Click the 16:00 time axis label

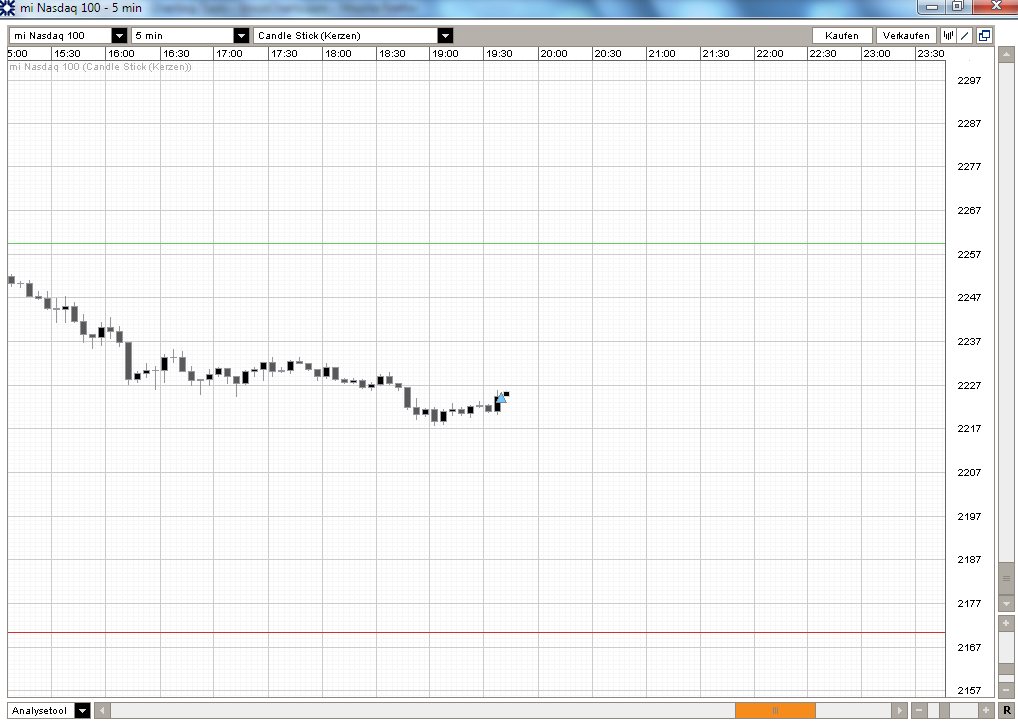(x=121, y=54)
